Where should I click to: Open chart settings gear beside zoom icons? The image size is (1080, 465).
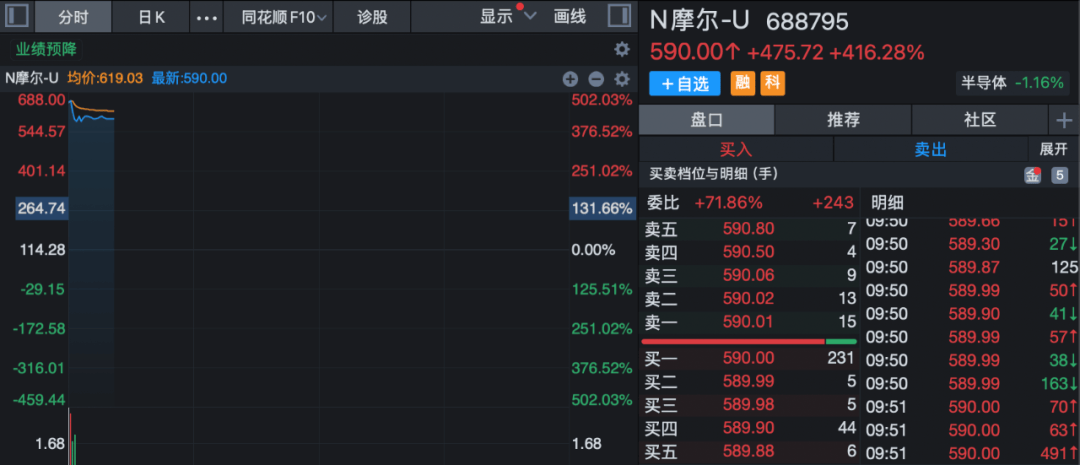coord(622,79)
